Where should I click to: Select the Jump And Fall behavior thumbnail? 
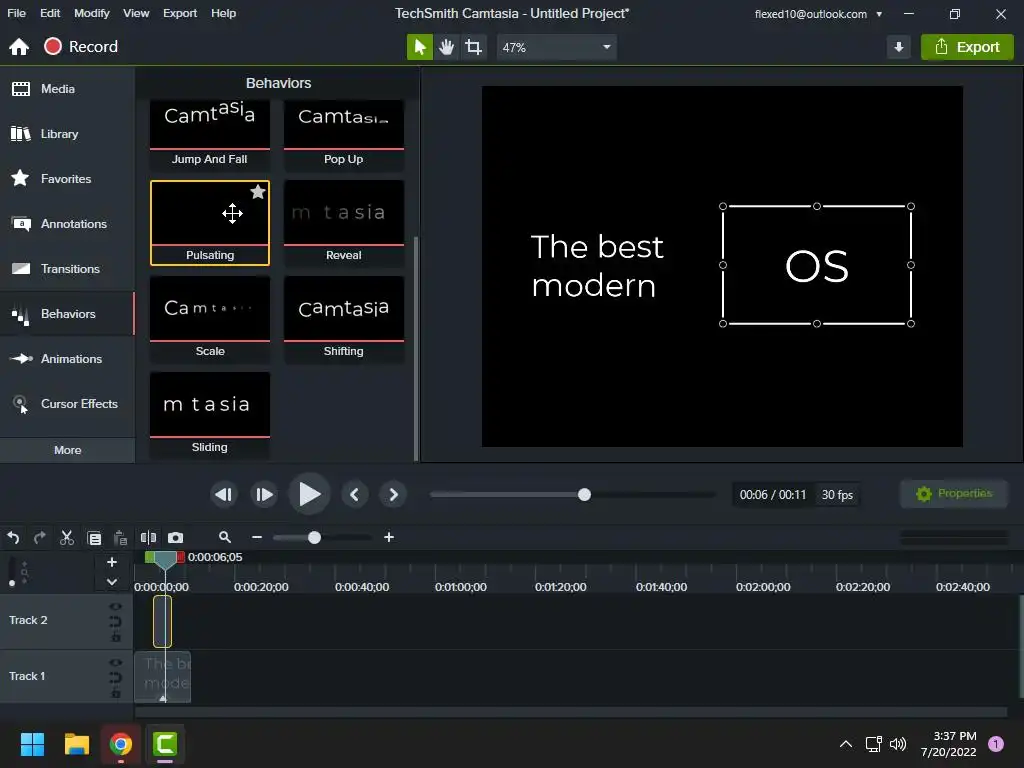tap(210, 135)
